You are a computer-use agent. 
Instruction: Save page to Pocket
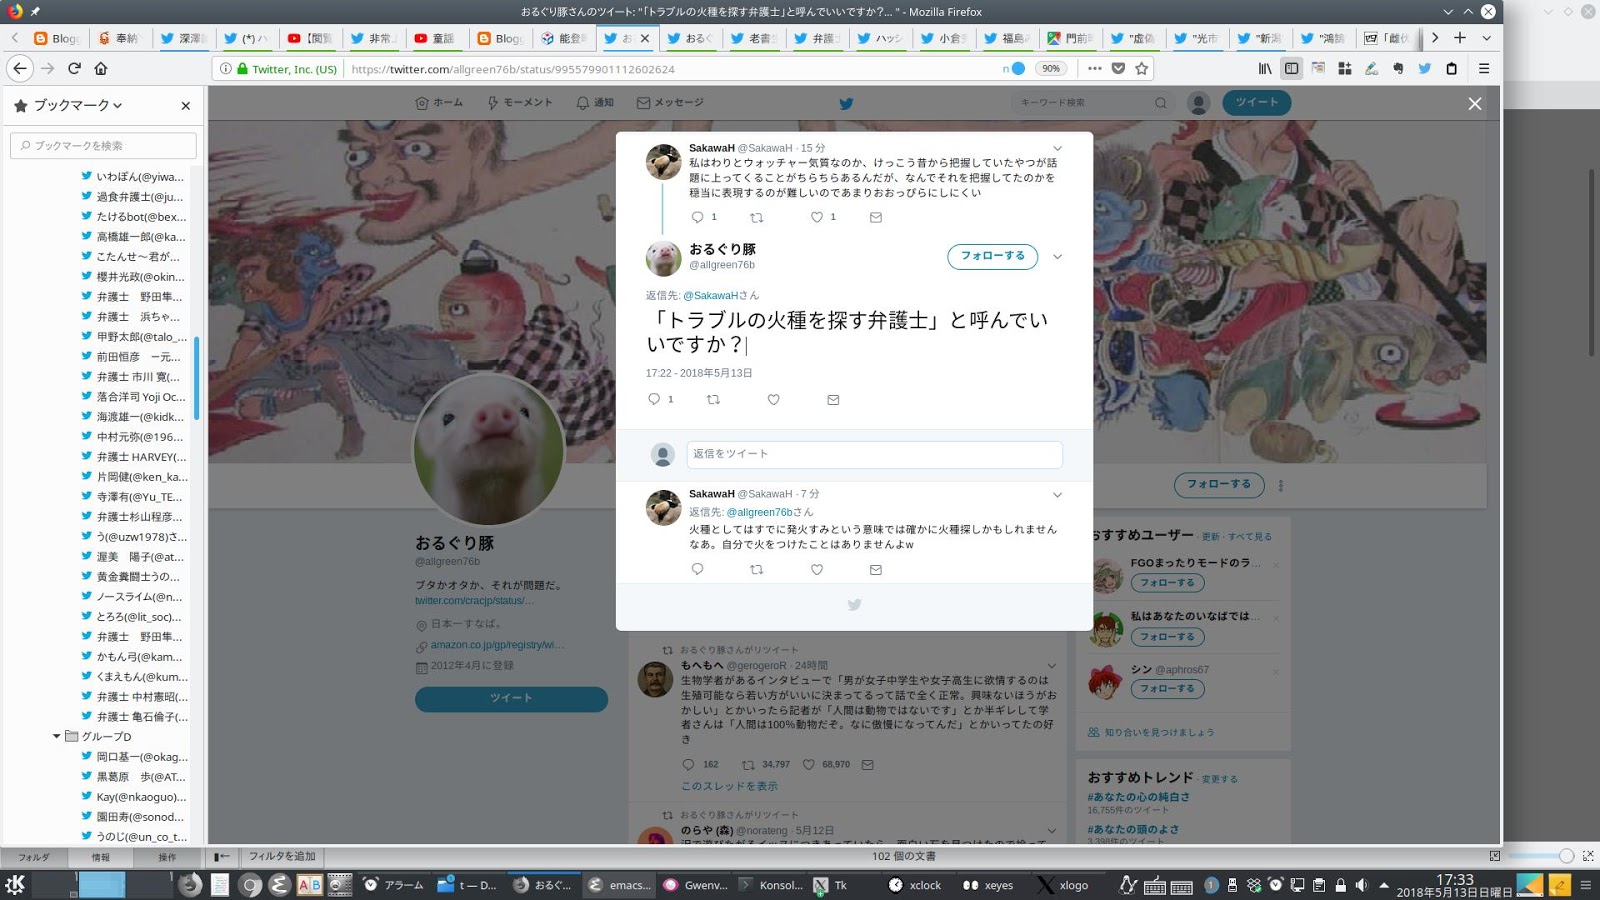point(1118,68)
